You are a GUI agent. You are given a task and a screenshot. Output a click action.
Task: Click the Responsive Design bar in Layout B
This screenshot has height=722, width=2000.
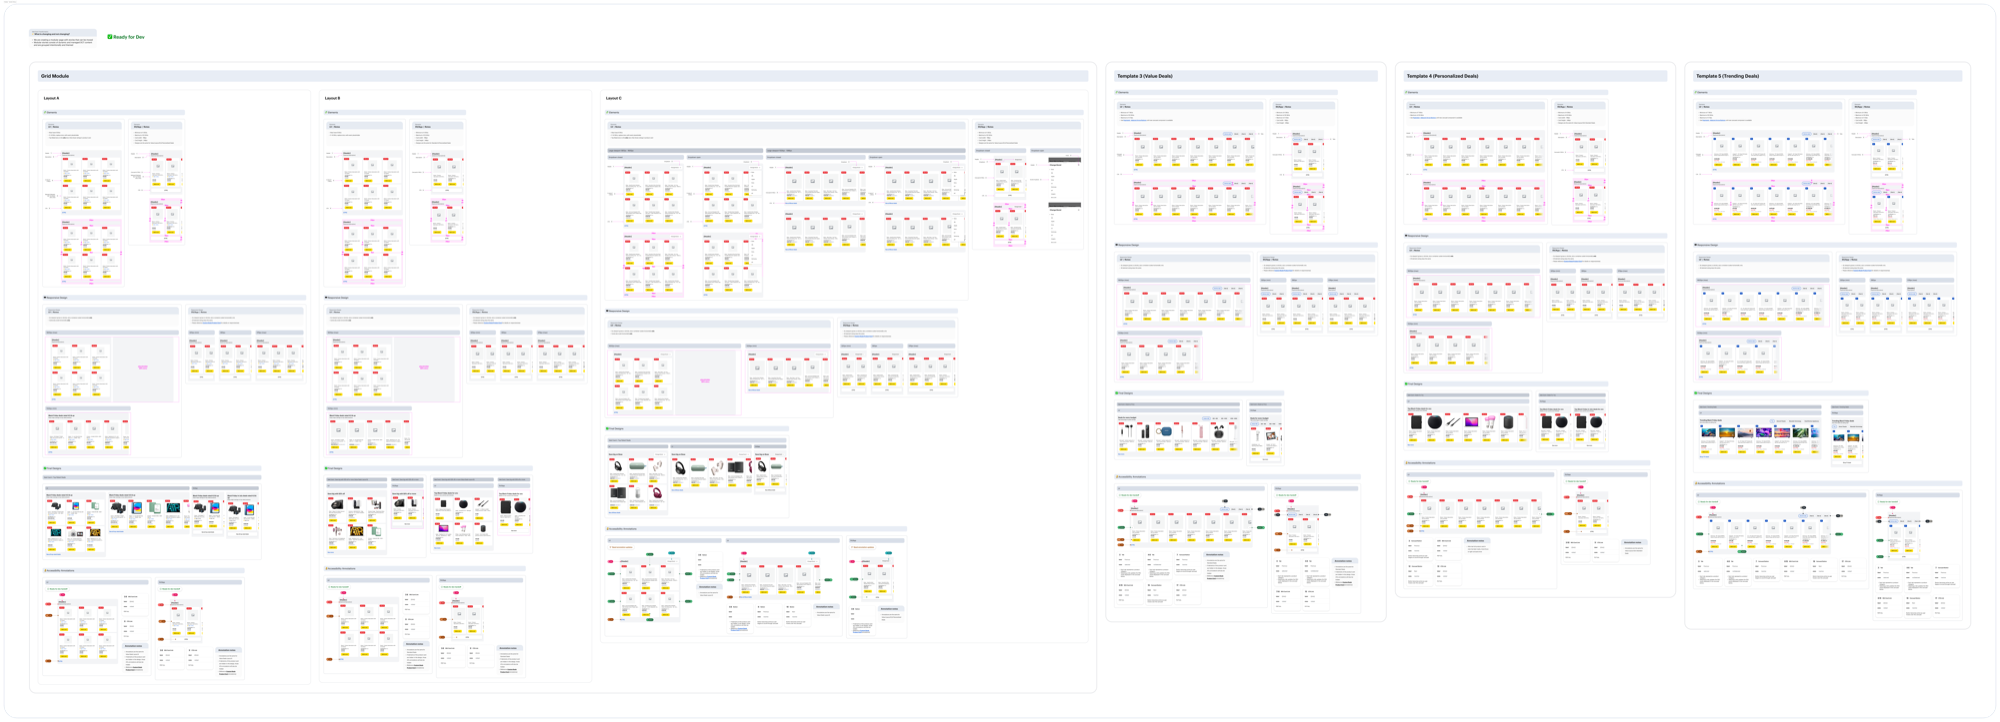pos(456,297)
